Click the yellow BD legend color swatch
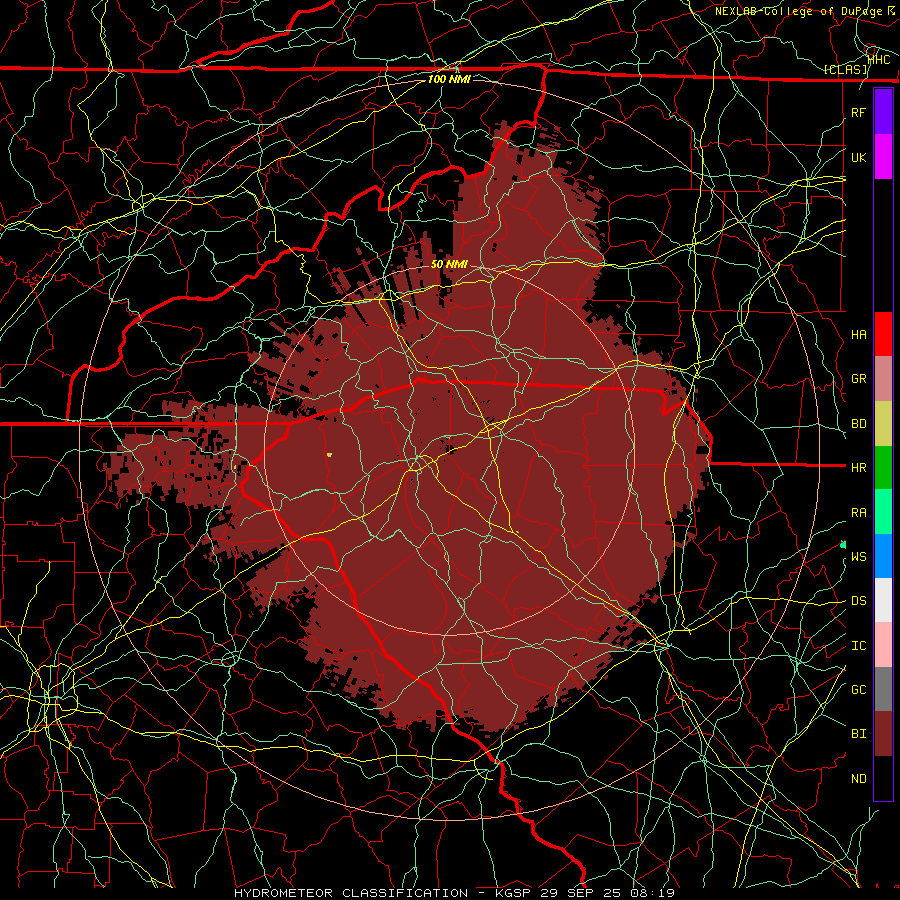Viewport: 900px width, 900px height. (883, 424)
